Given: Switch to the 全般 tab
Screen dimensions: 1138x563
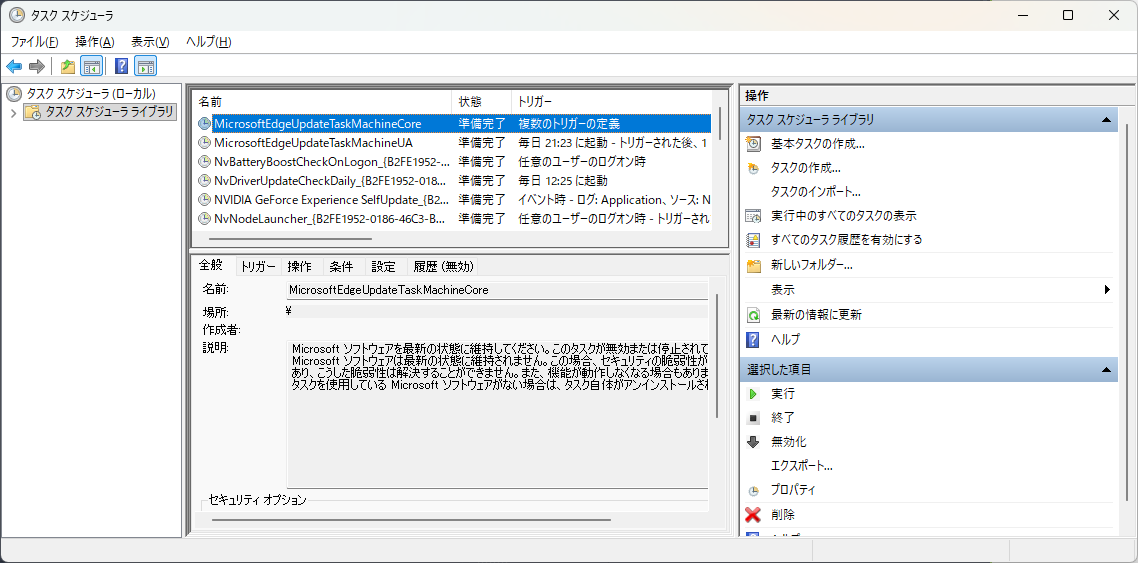Looking at the screenshot, I should tap(211, 266).
